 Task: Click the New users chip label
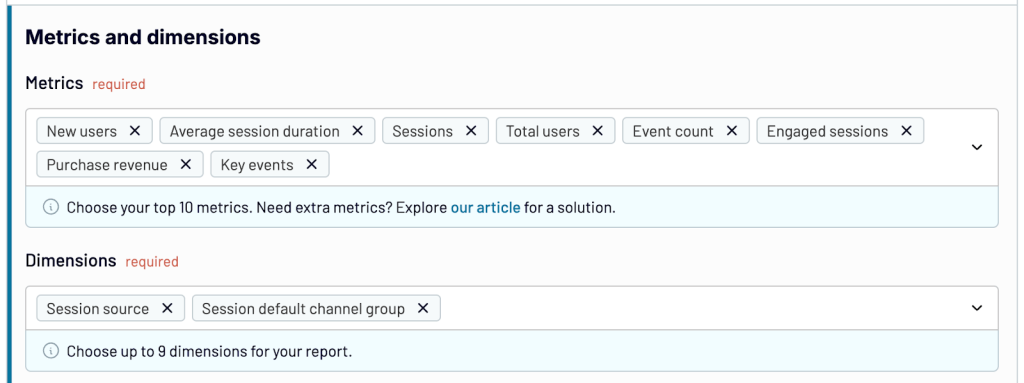[x=82, y=131]
